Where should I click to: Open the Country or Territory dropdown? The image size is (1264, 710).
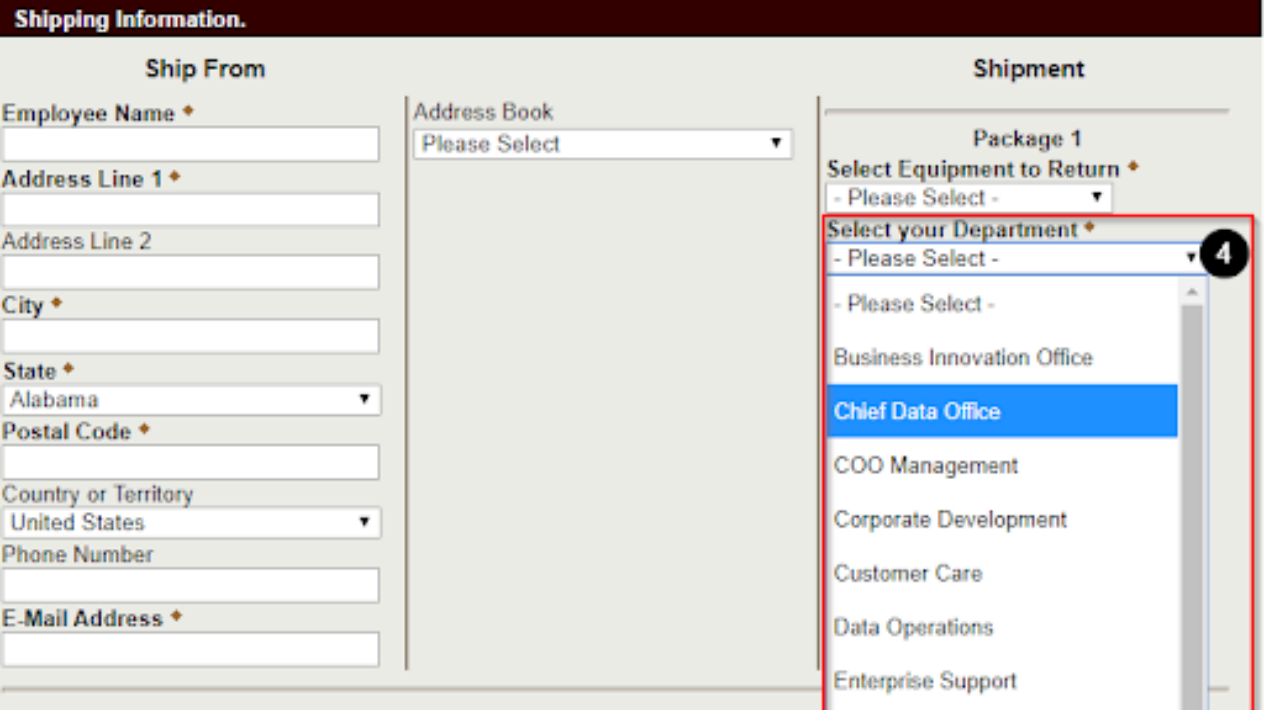pos(190,523)
